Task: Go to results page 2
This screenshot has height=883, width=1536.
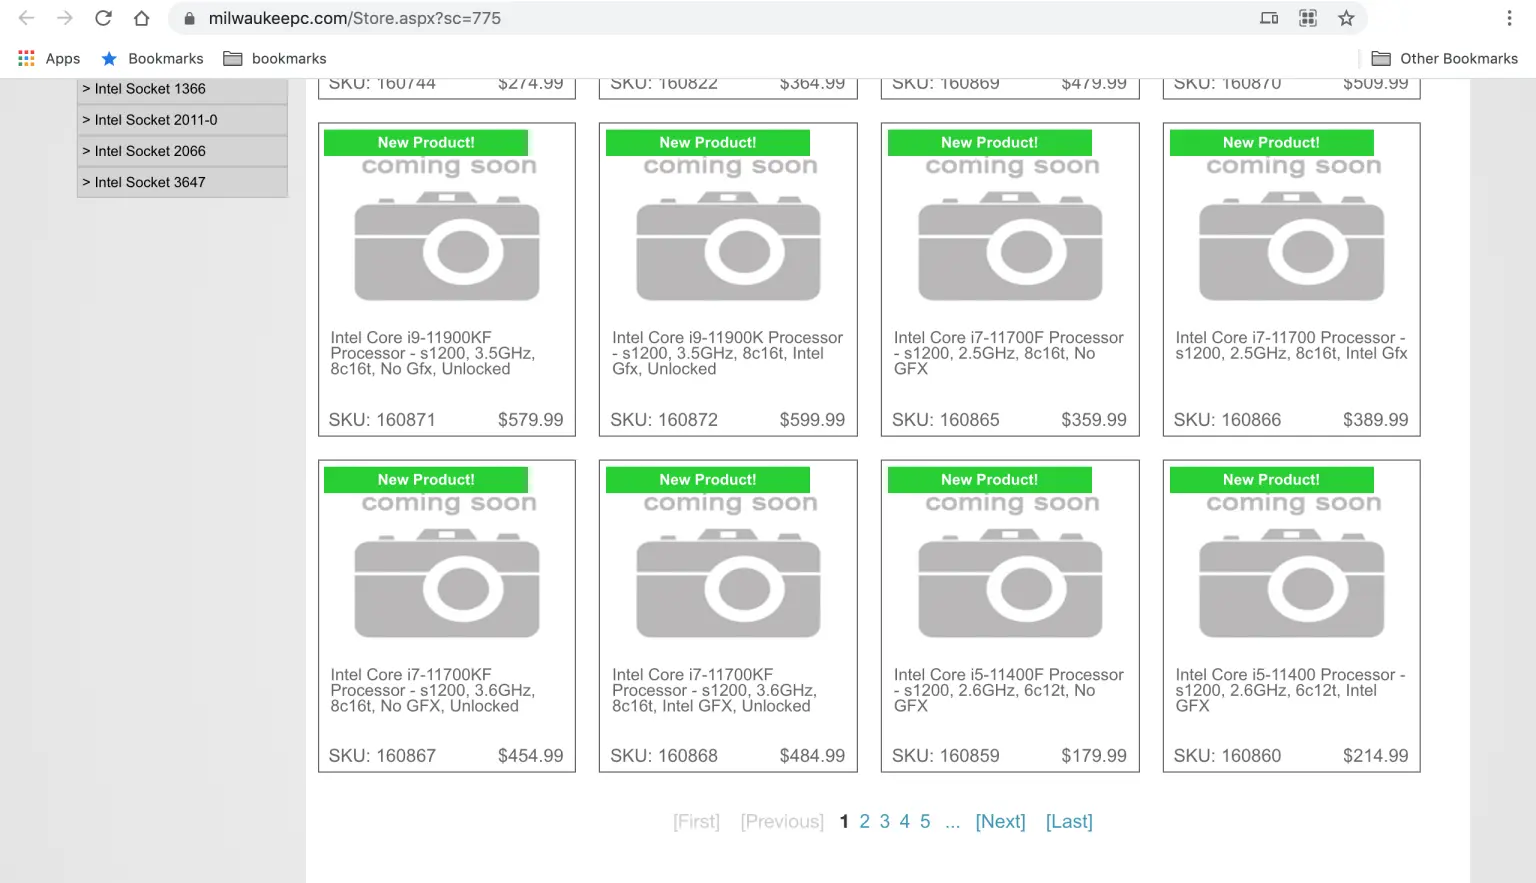Action: point(865,821)
